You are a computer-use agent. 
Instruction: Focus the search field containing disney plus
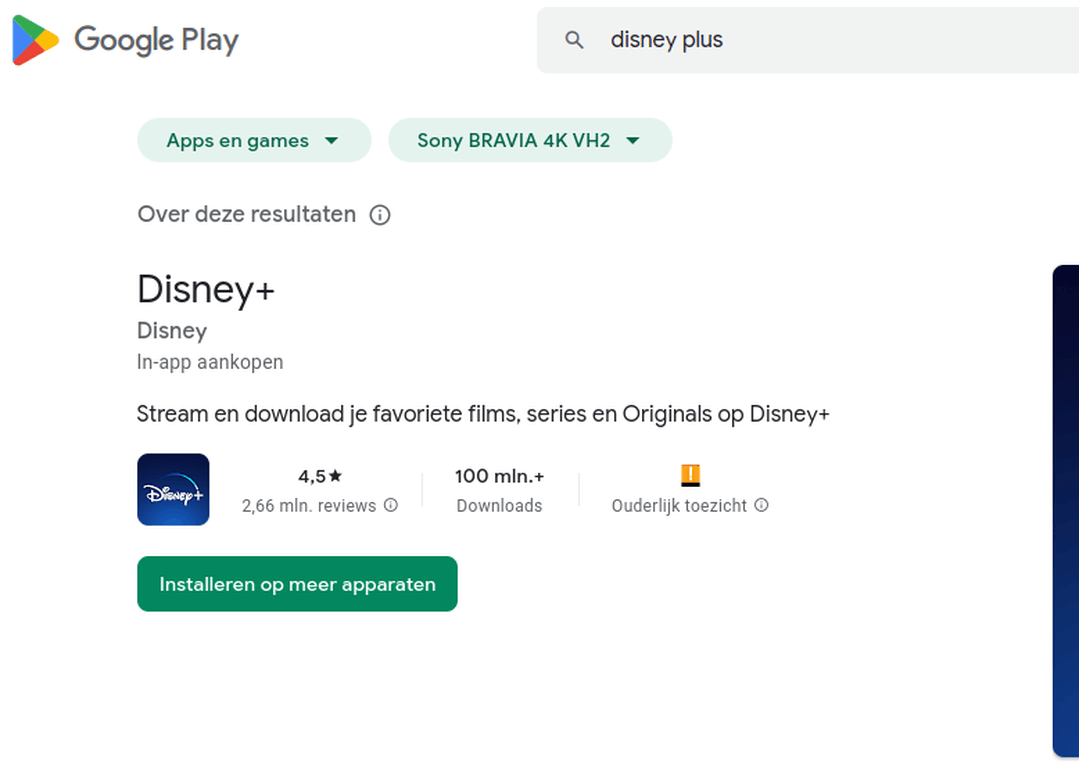808,40
